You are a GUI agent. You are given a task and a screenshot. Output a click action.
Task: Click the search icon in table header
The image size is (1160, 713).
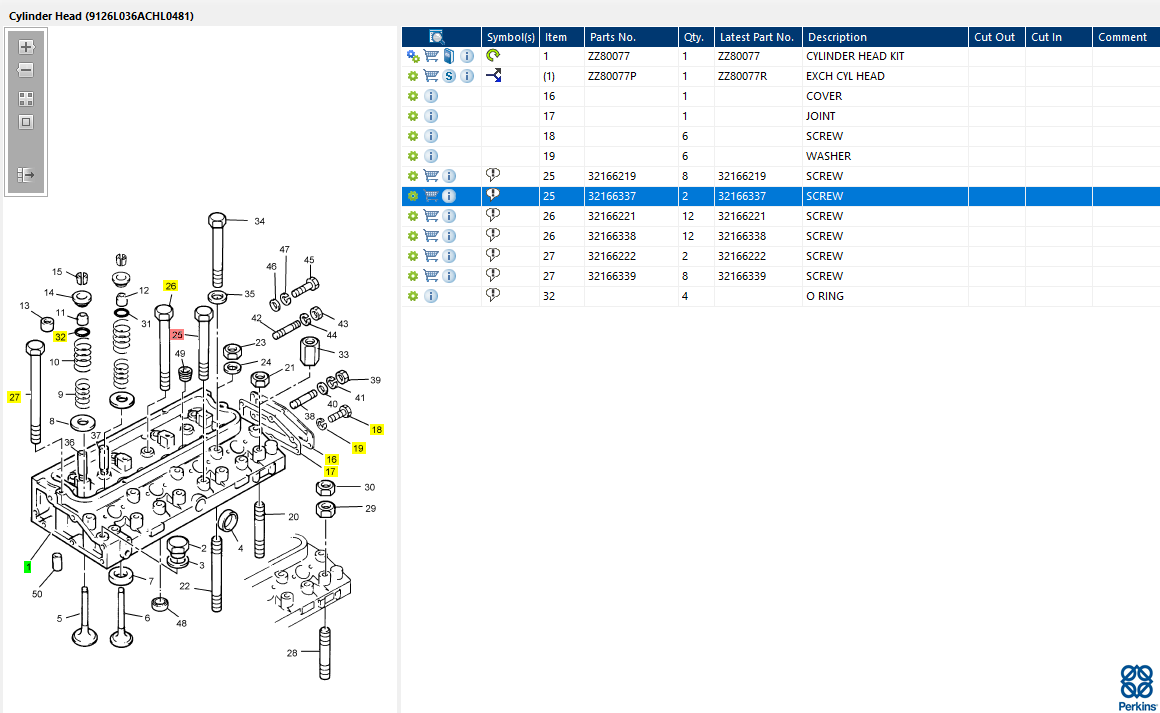point(436,37)
